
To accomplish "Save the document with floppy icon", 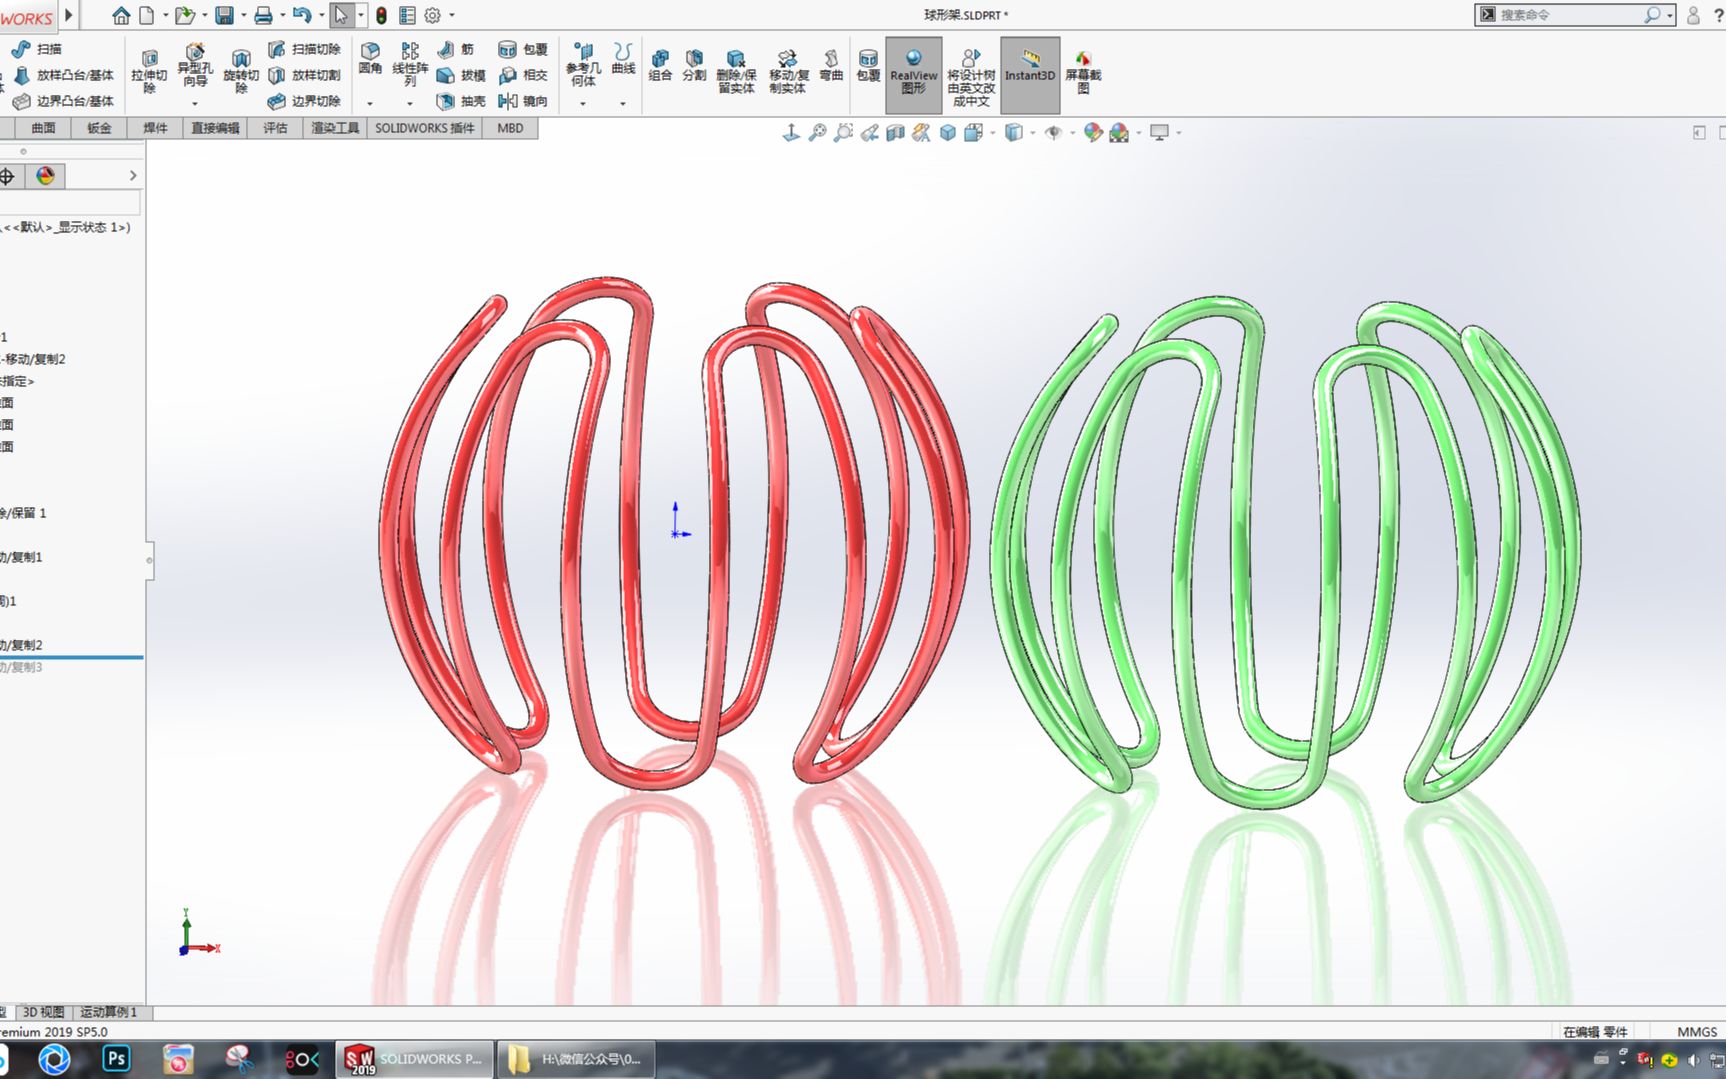I will click(225, 15).
